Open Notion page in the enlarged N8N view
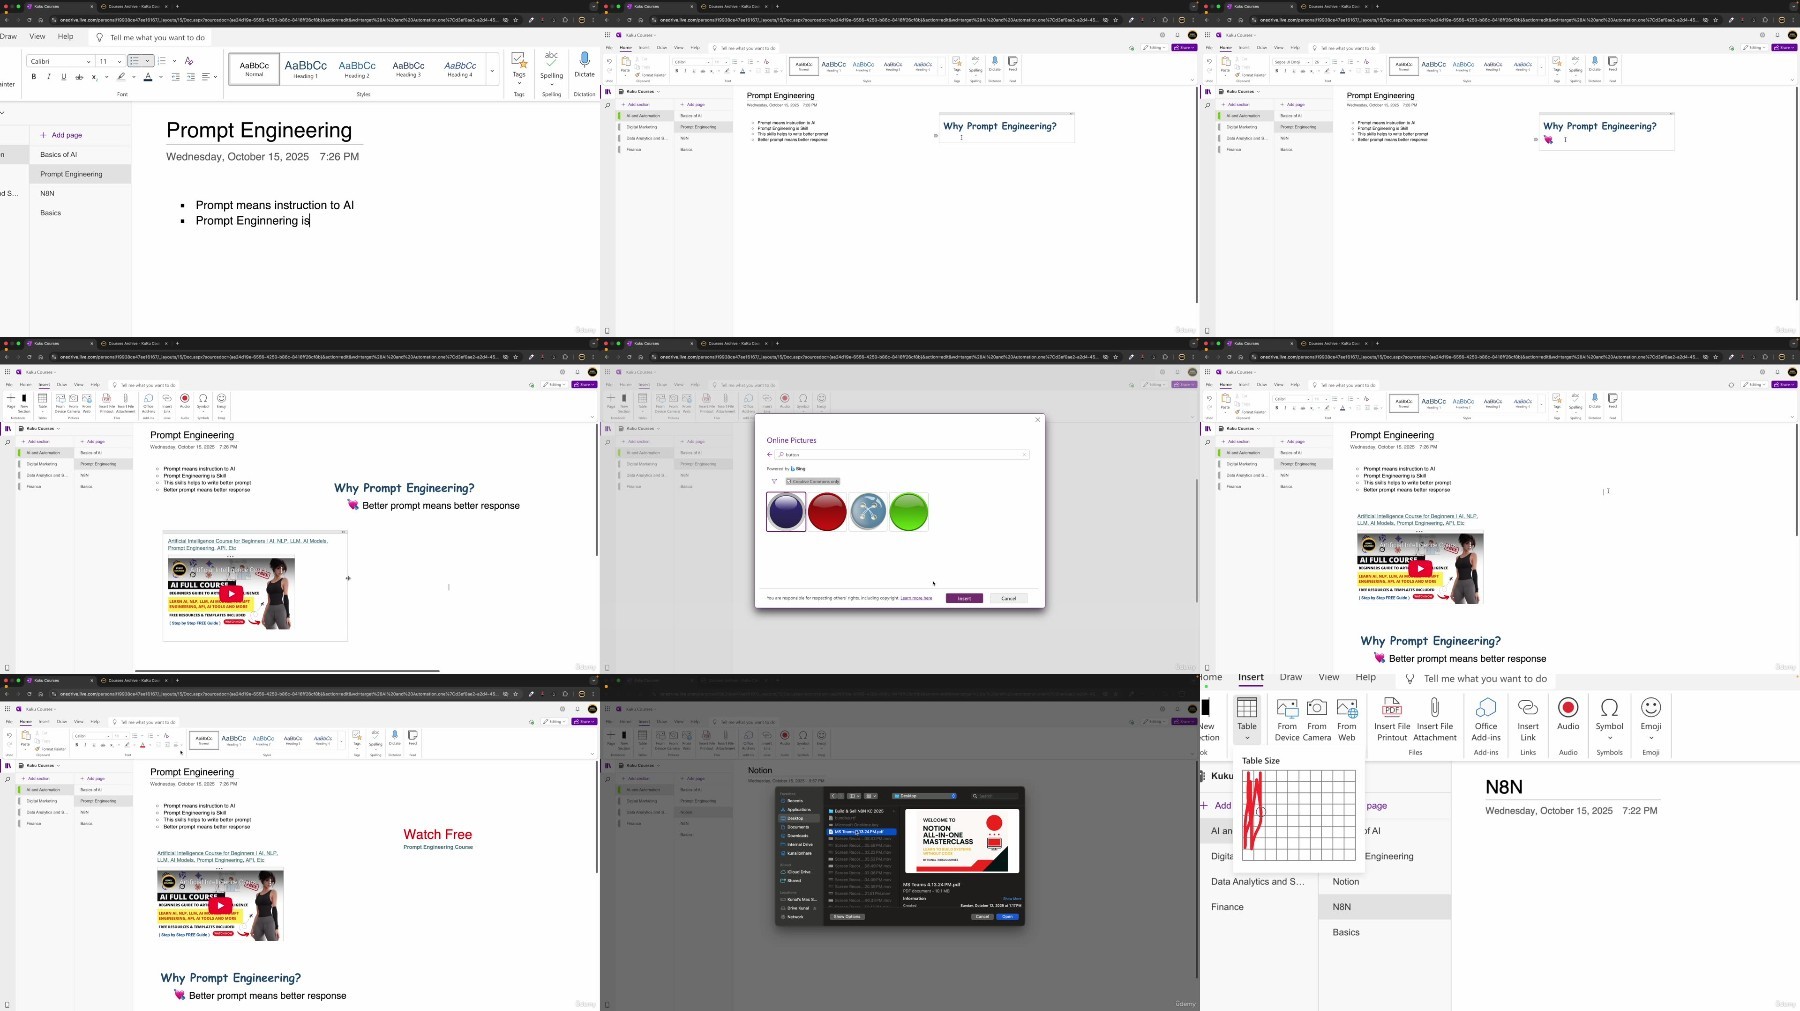 pyautogui.click(x=1346, y=881)
